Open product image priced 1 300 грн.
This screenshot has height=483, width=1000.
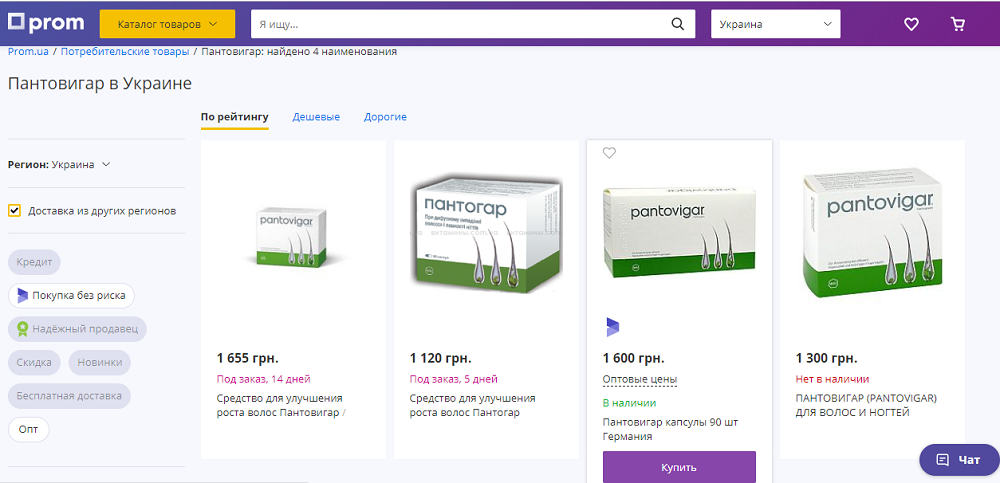pos(873,233)
